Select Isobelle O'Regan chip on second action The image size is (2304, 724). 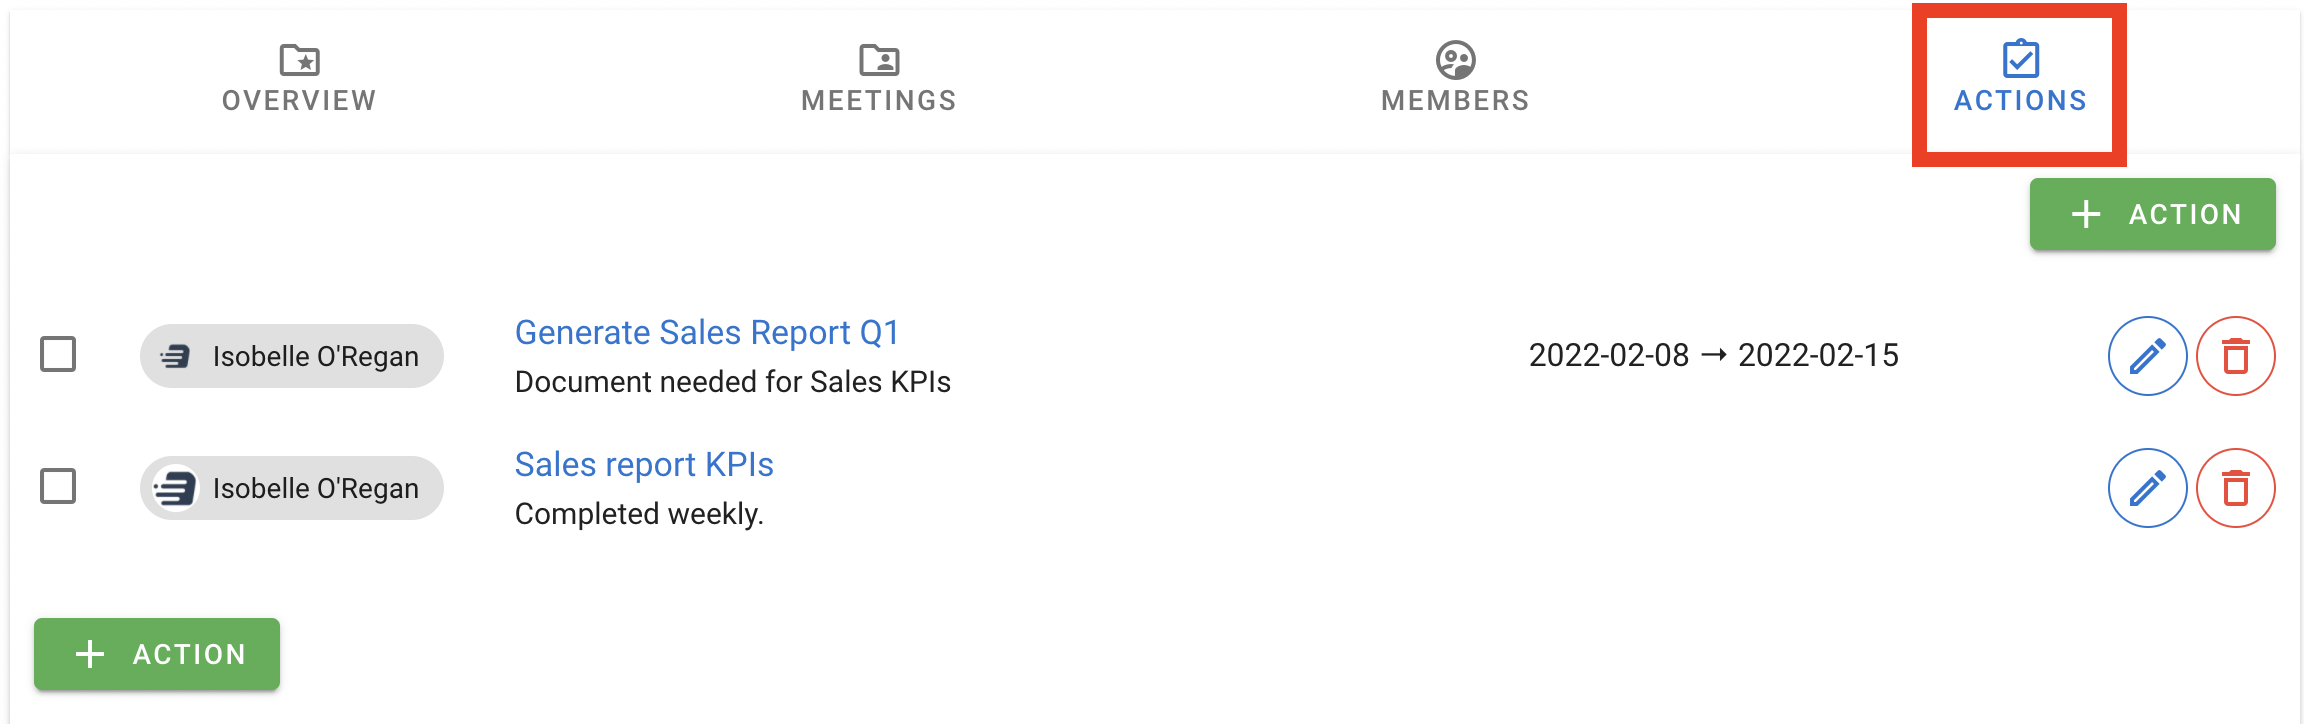[x=292, y=488]
